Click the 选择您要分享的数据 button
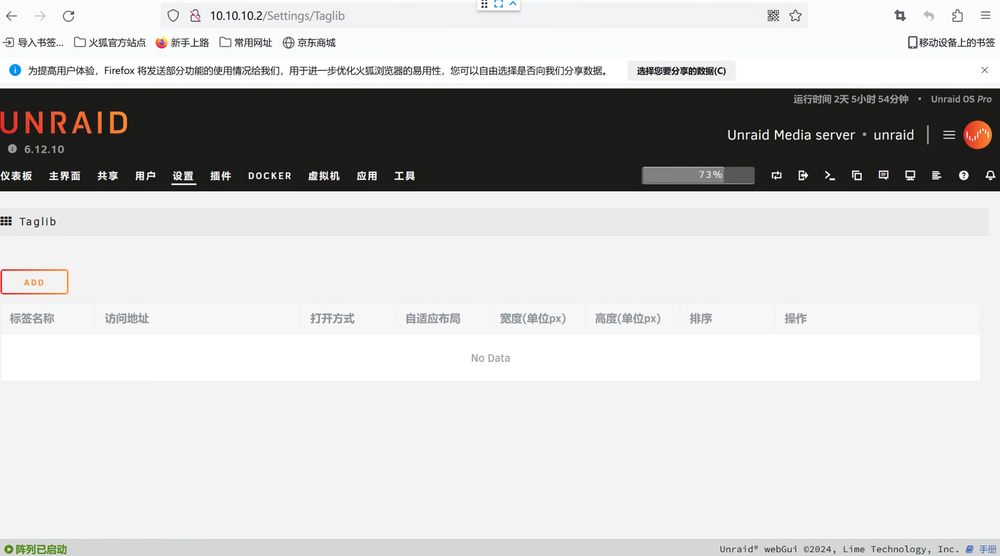This screenshot has height=556, width=1000. coord(681,71)
